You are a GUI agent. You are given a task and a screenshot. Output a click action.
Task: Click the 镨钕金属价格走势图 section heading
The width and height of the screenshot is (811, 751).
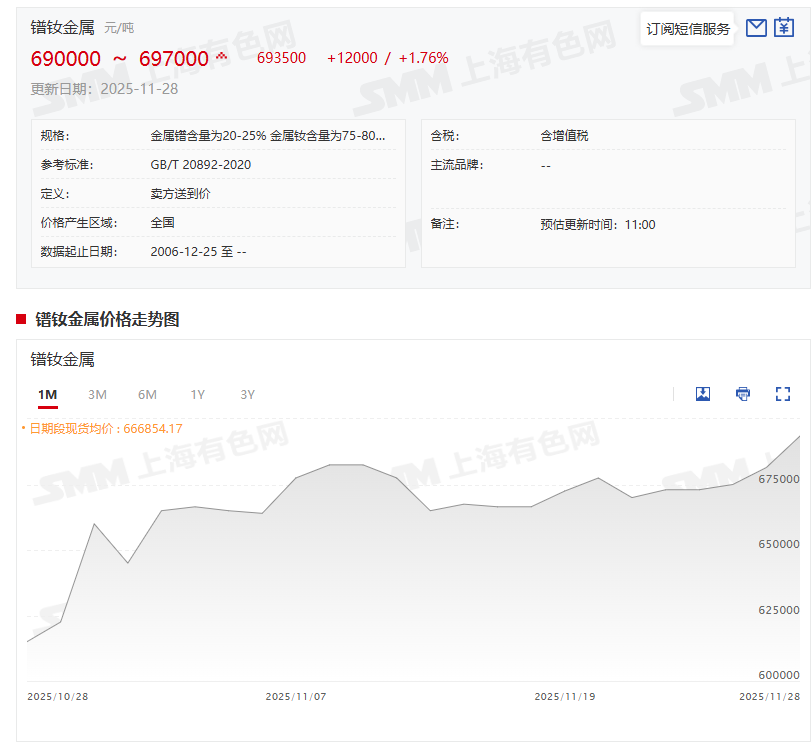(107, 320)
